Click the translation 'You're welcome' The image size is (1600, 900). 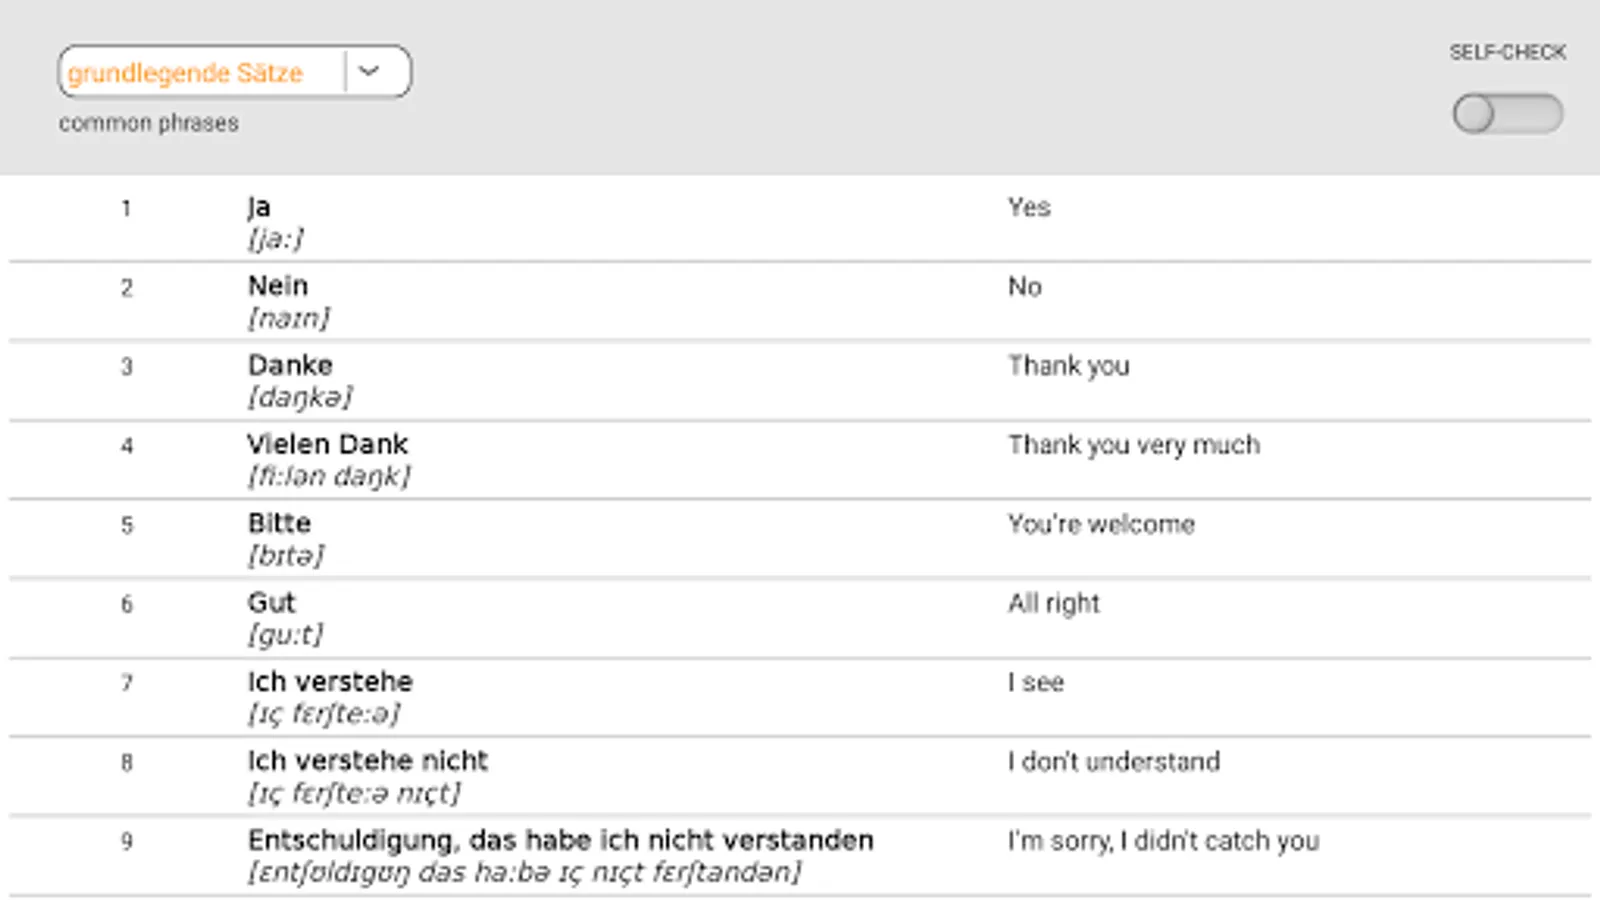[x=1100, y=524]
